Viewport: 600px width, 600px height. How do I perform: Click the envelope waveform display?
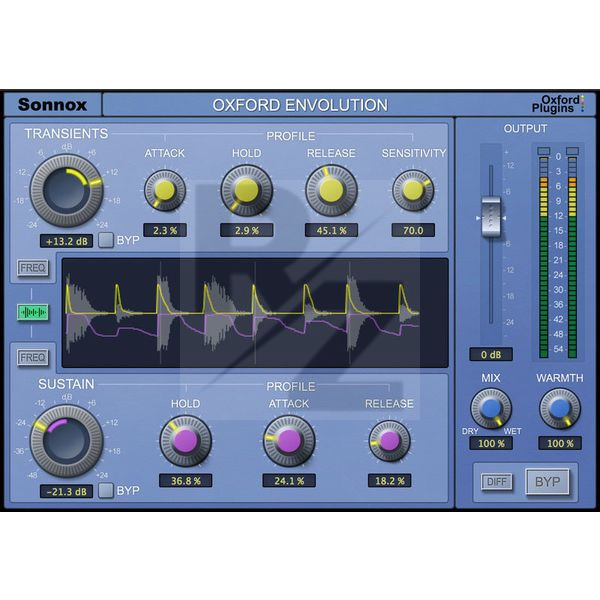click(x=255, y=313)
